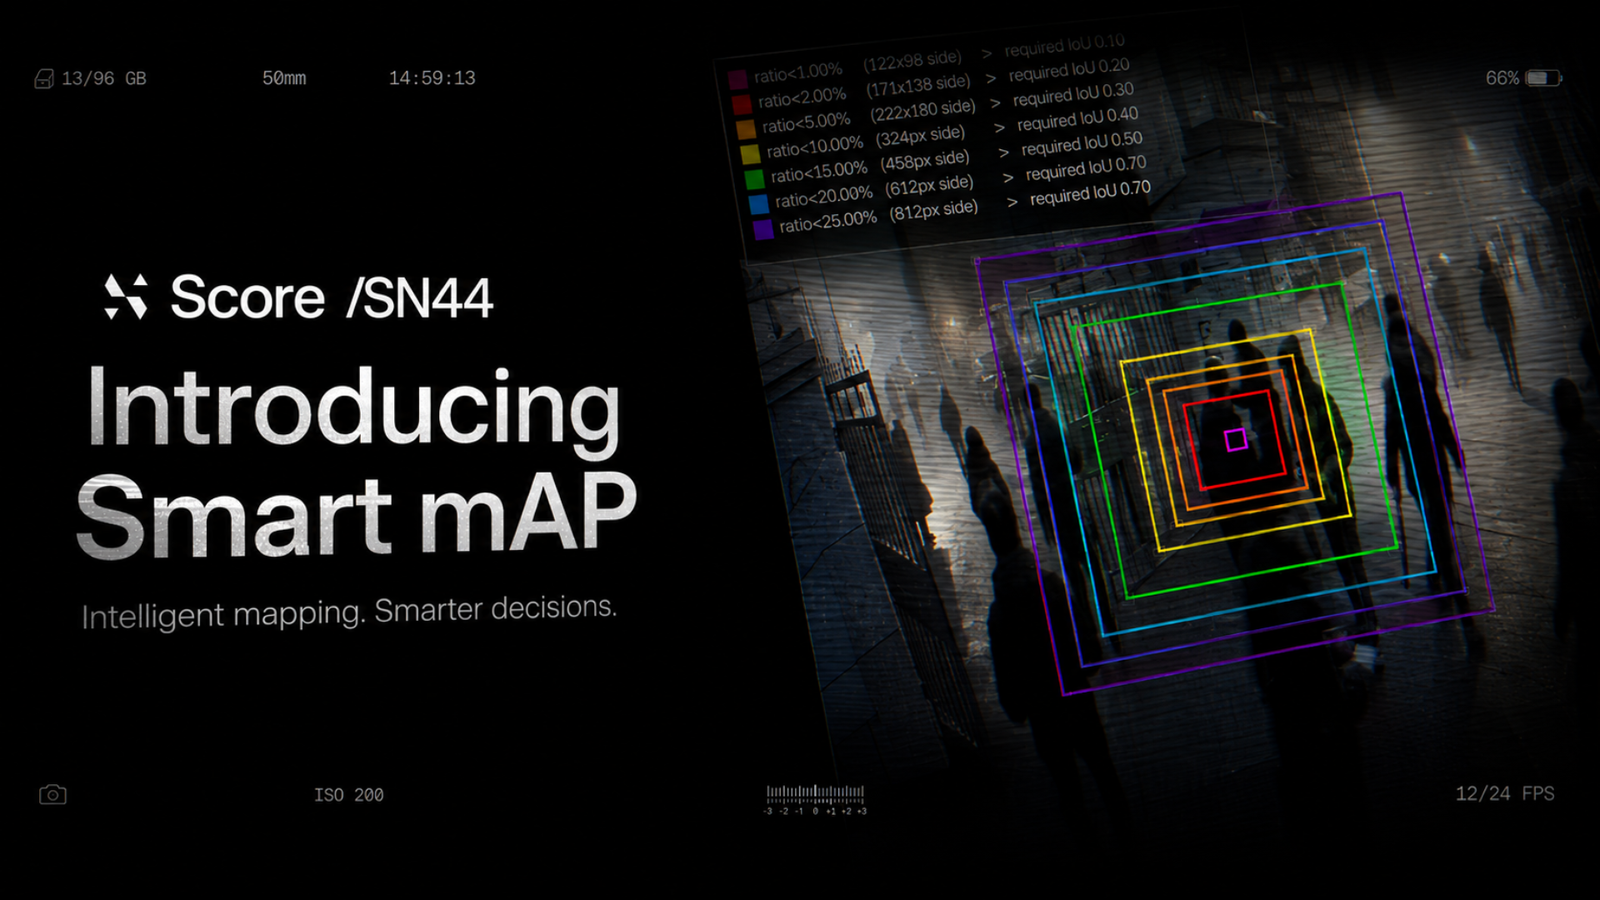Click the Score logo mark
1600x900 pixels.
pos(126,296)
